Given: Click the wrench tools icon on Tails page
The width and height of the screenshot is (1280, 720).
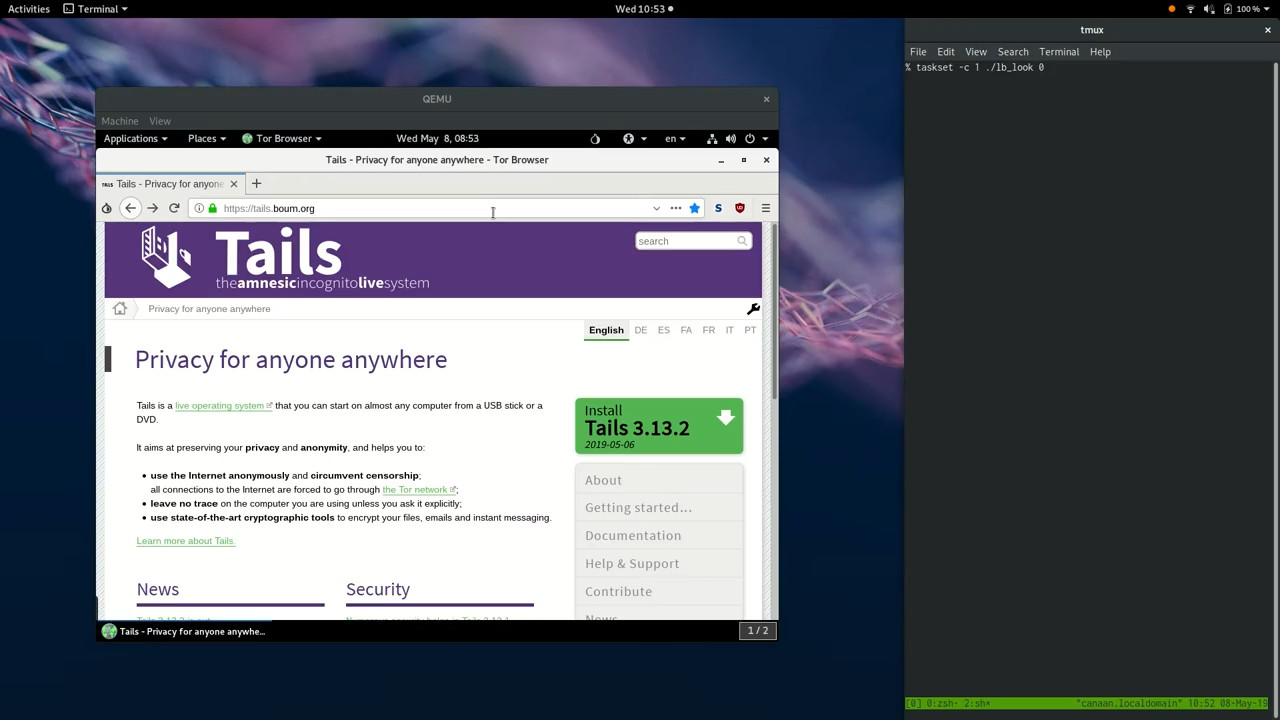Looking at the screenshot, I should coord(753,308).
